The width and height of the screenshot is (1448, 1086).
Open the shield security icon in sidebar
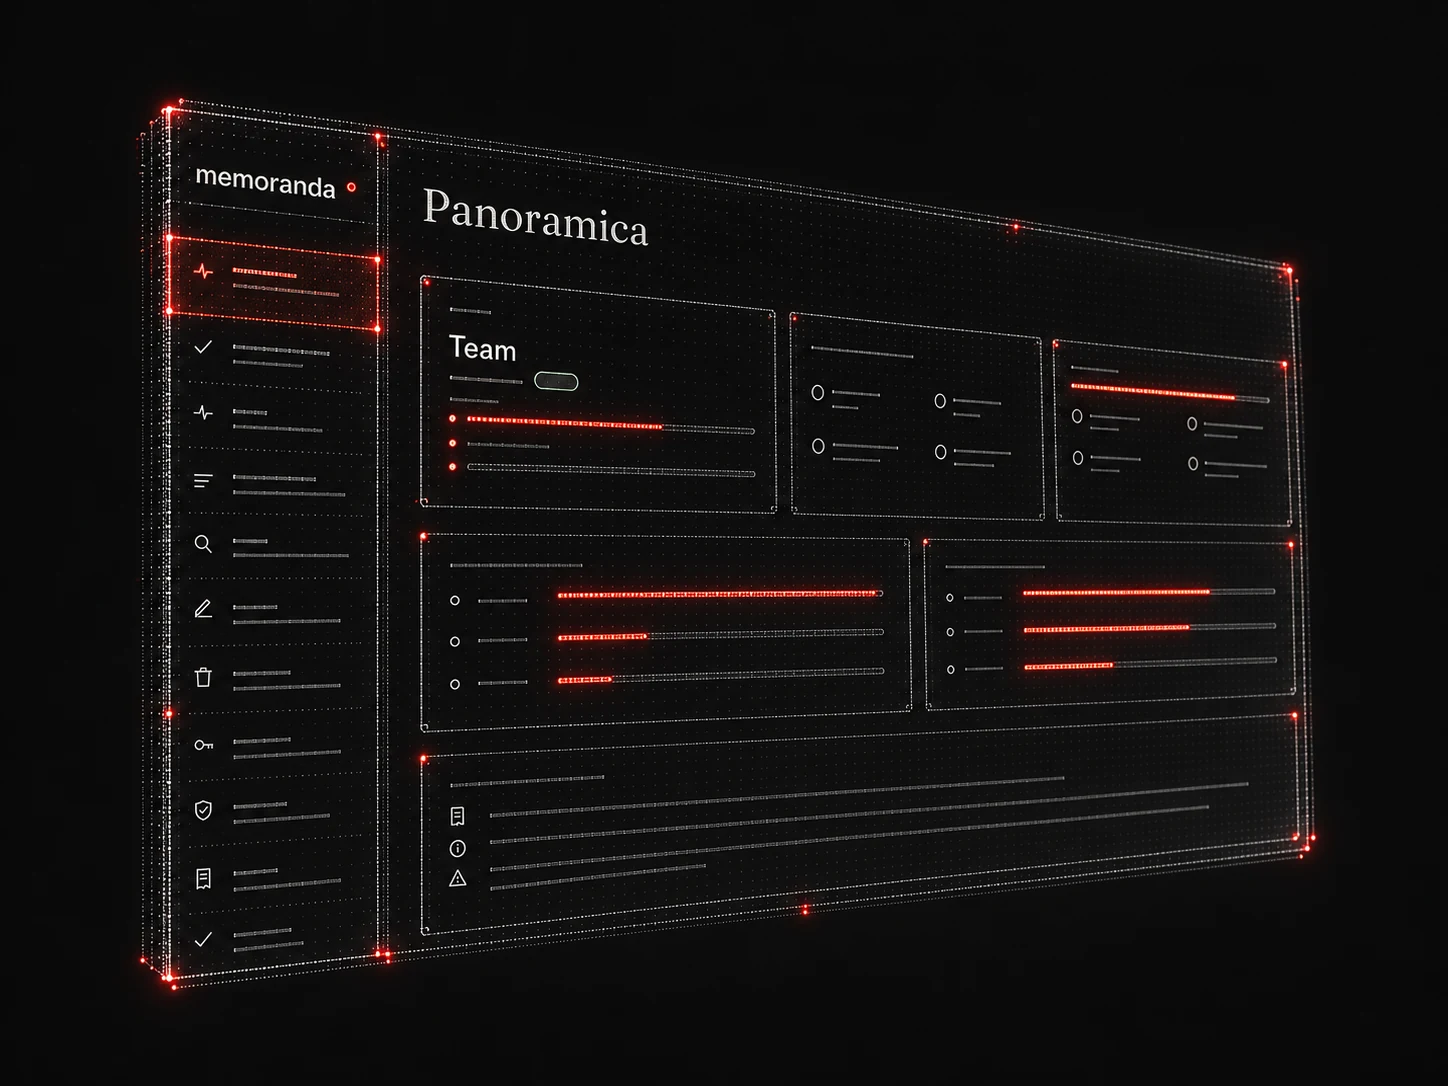203,810
